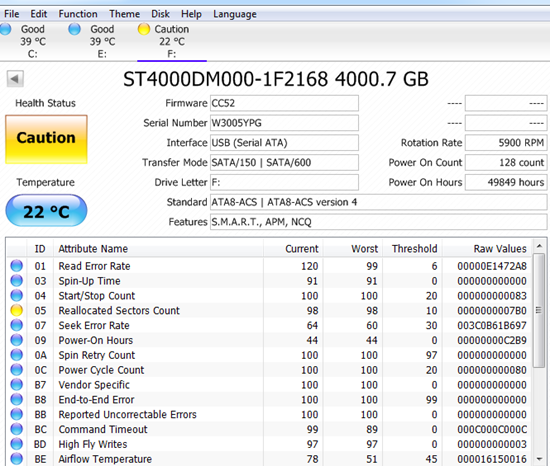Click the status orb for Seek Error Rate
Screen dimensions: 550x466
pyautogui.click(x=16, y=325)
